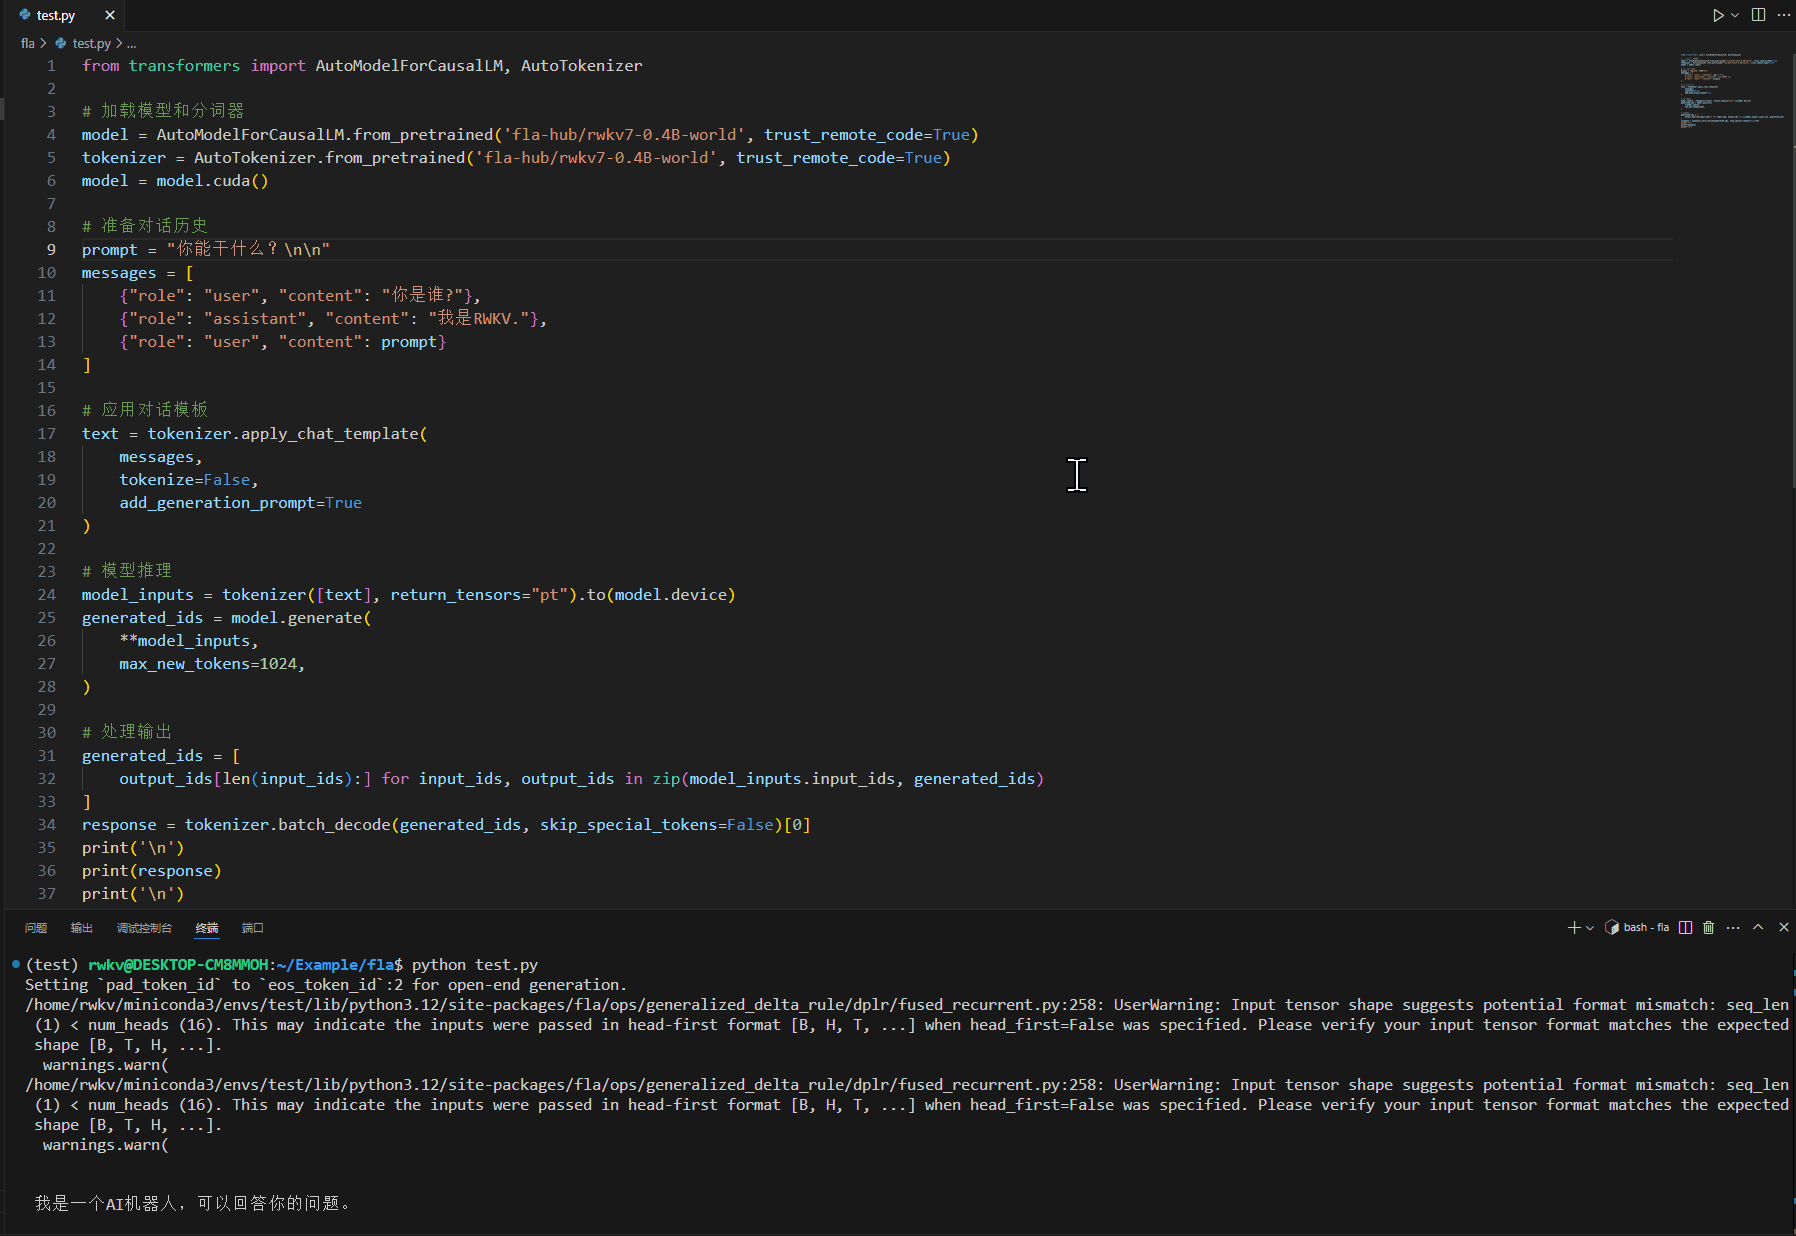Switch to the 端口 panel tab
The width and height of the screenshot is (1796, 1236).
253,928
